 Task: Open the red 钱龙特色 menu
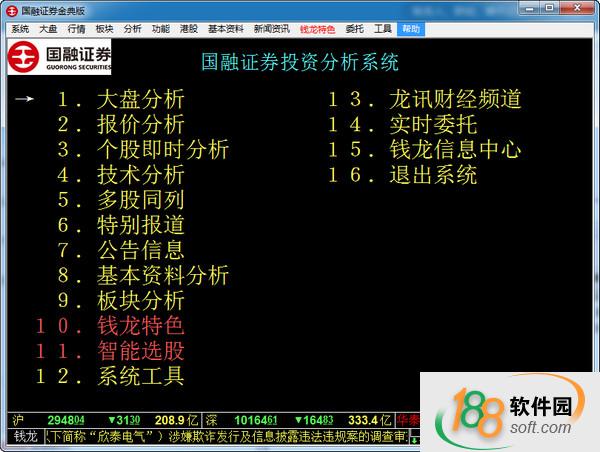coord(317,29)
